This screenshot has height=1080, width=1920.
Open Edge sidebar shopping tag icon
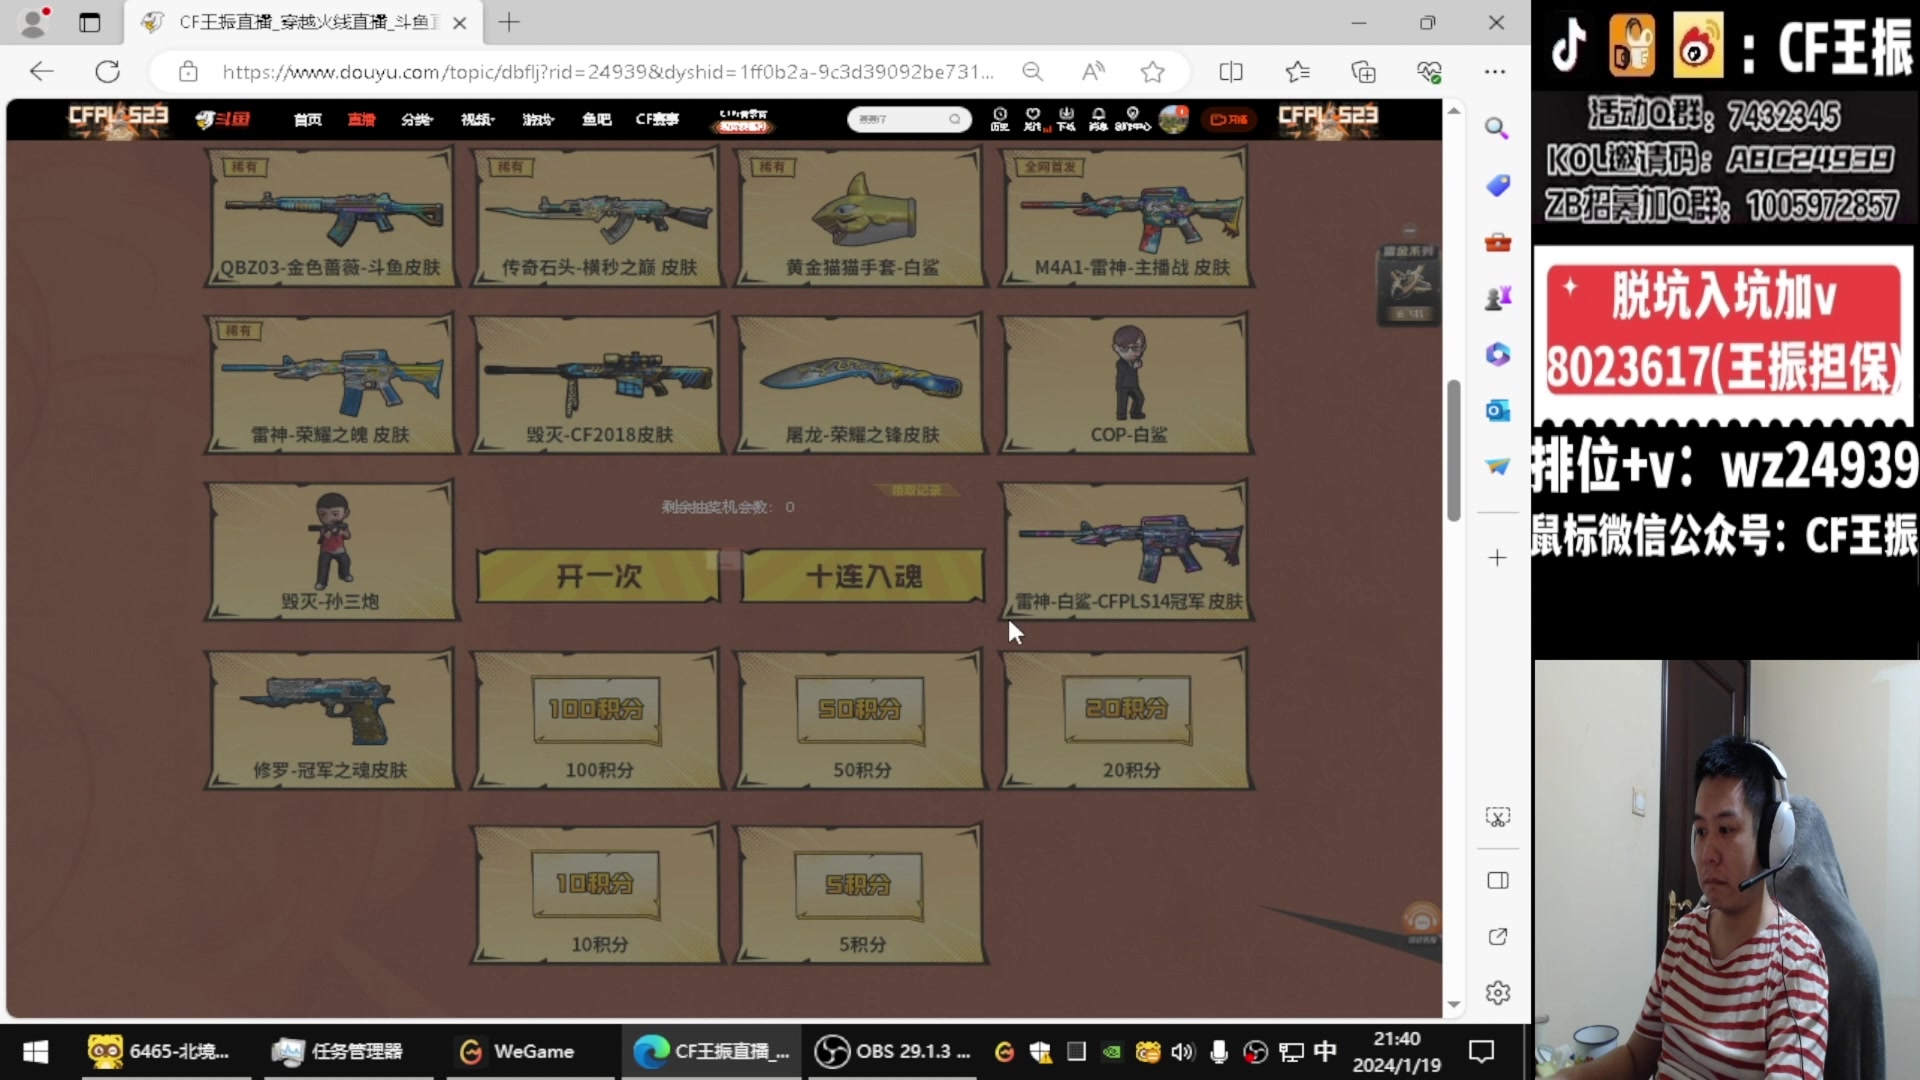pos(1497,185)
